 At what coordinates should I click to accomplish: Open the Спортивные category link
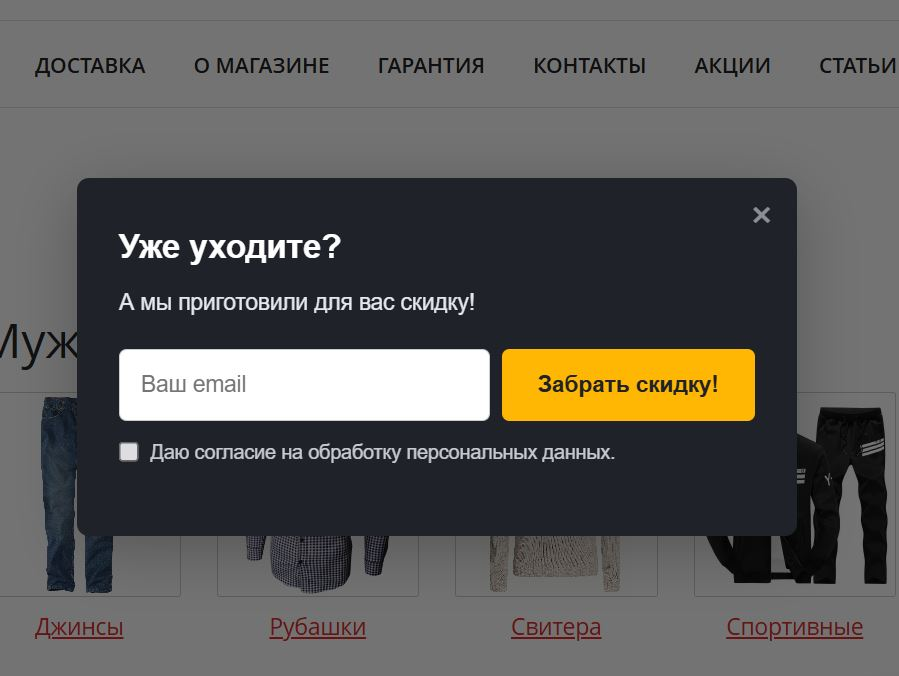pyautogui.click(x=795, y=627)
